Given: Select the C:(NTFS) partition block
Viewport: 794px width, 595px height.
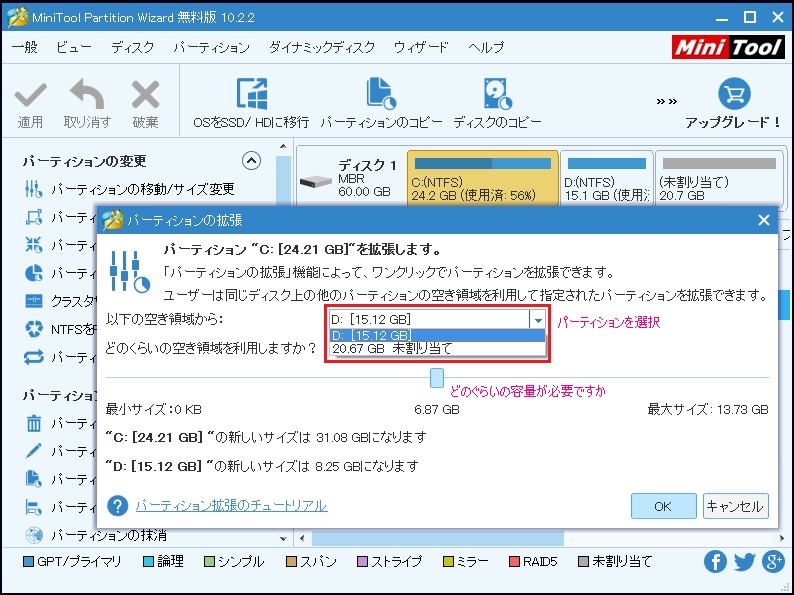Looking at the screenshot, I should coord(483,178).
